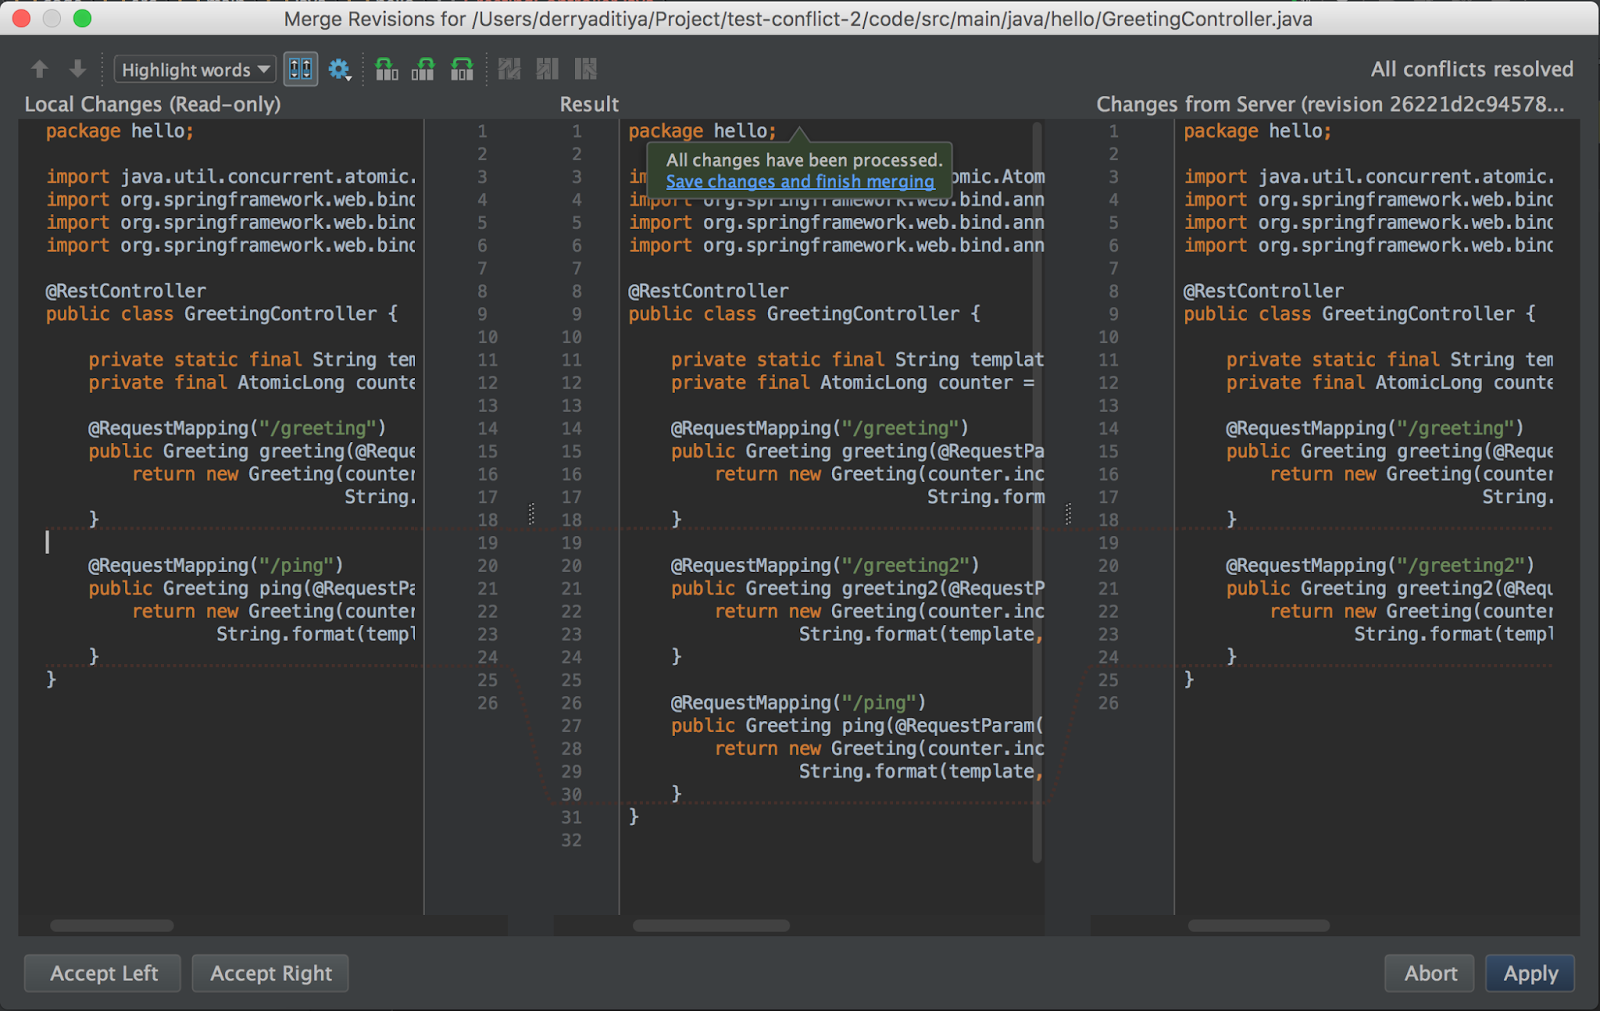Click @RequestMapping("/ping") in Result pane
1600x1011 pixels.
[x=798, y=703]
